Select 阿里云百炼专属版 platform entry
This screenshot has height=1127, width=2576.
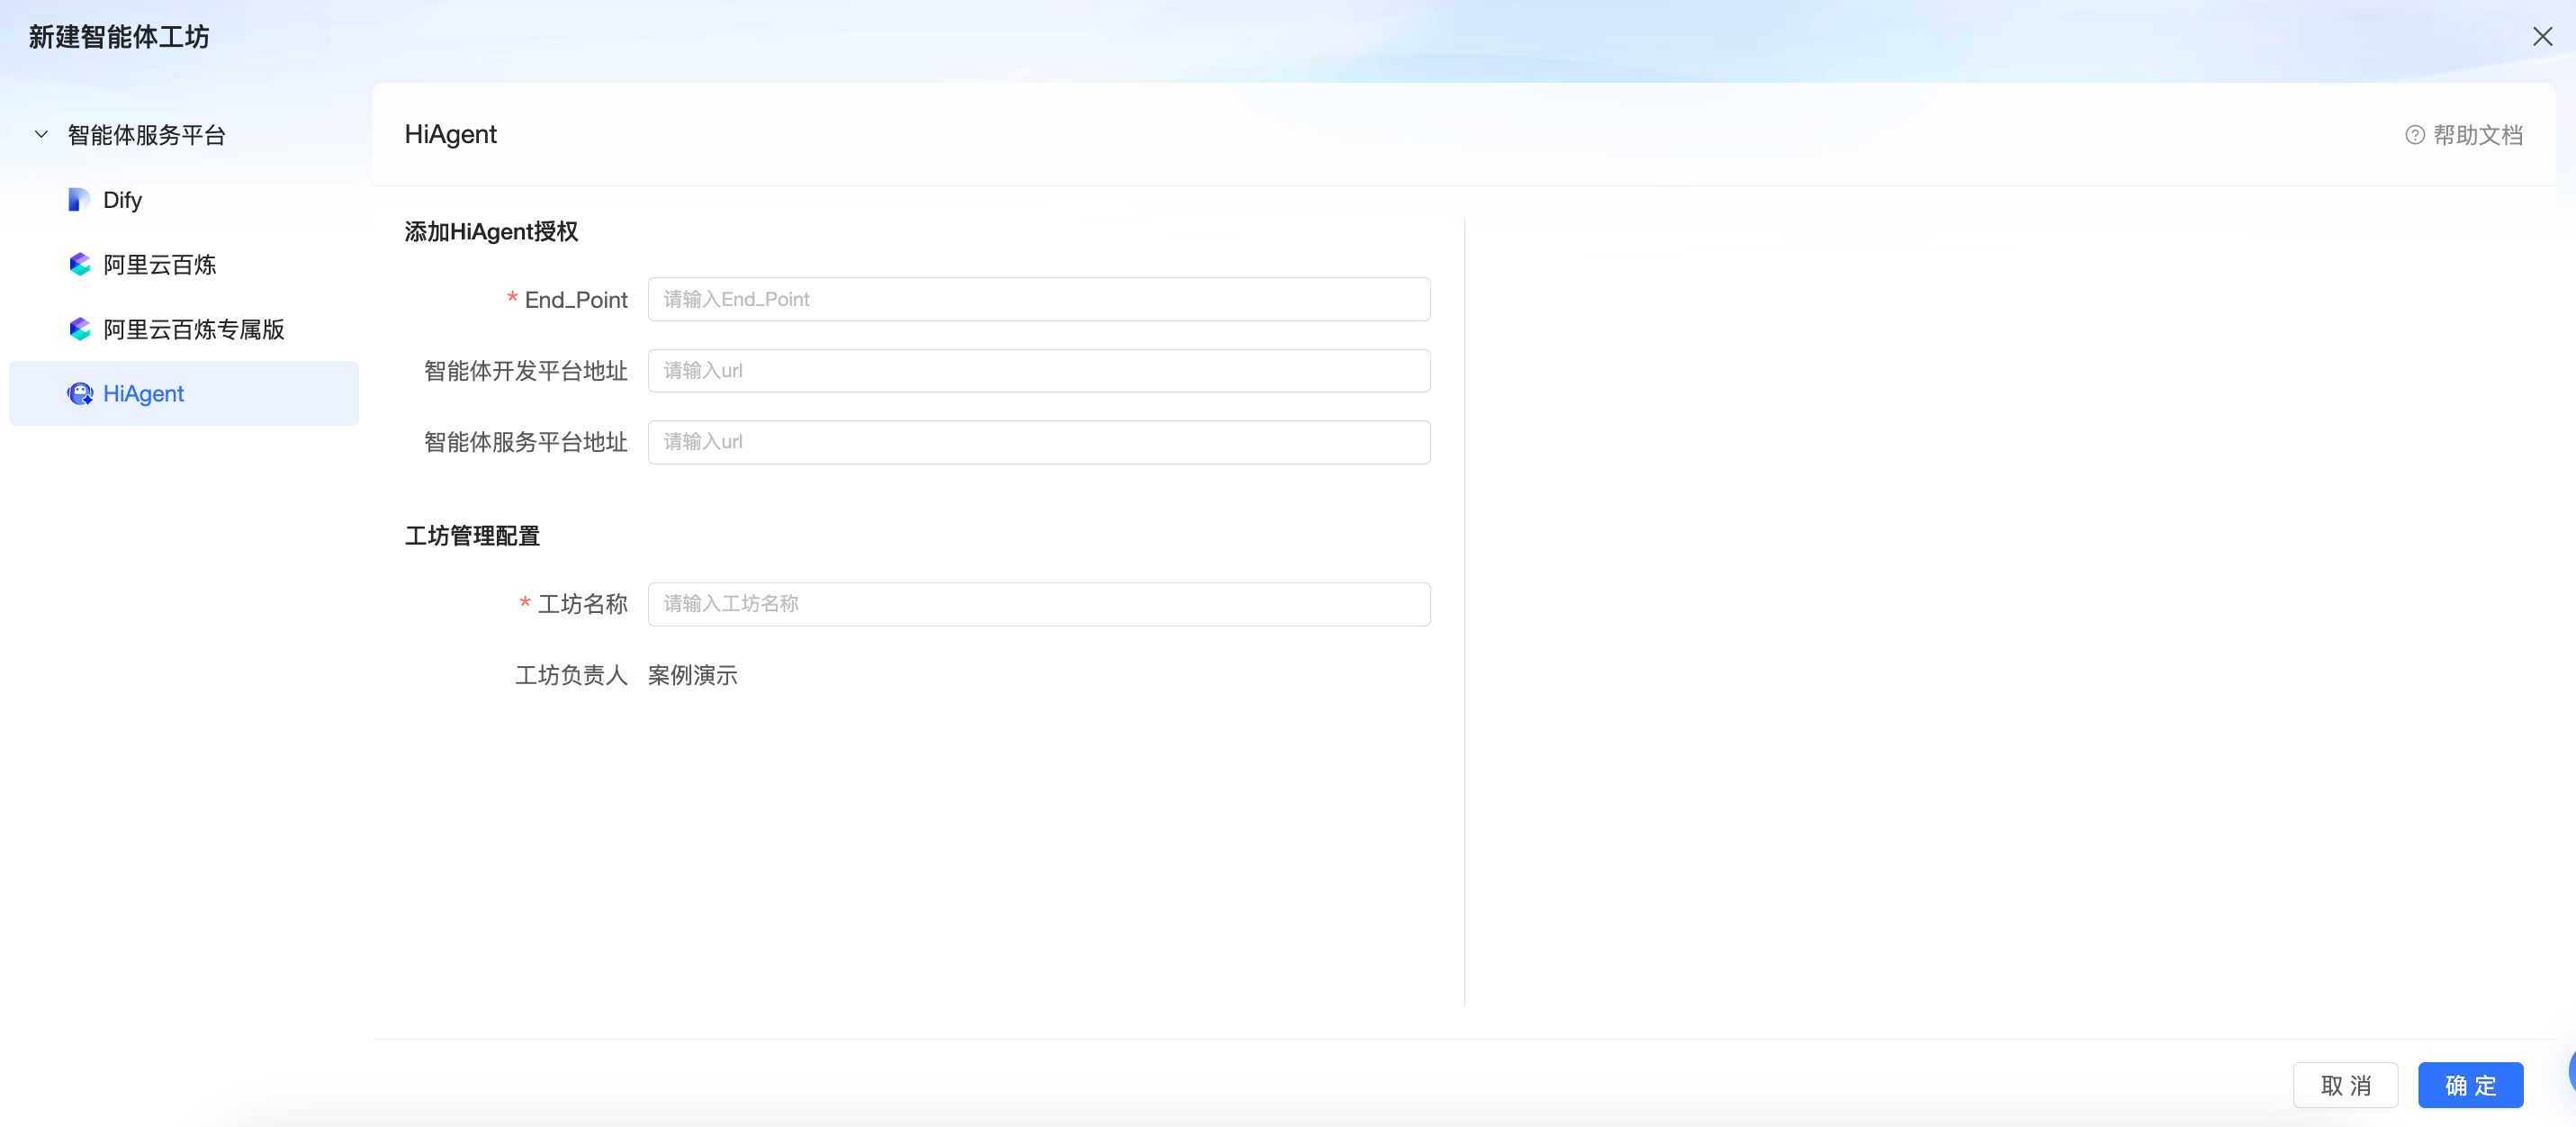184,329
